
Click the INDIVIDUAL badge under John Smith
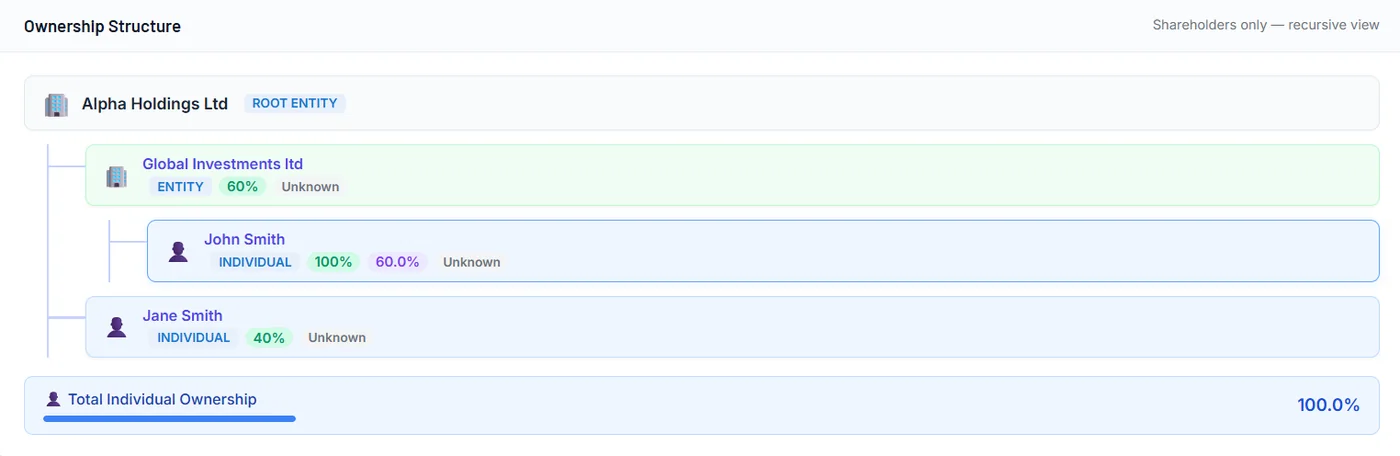pos(255,262)
